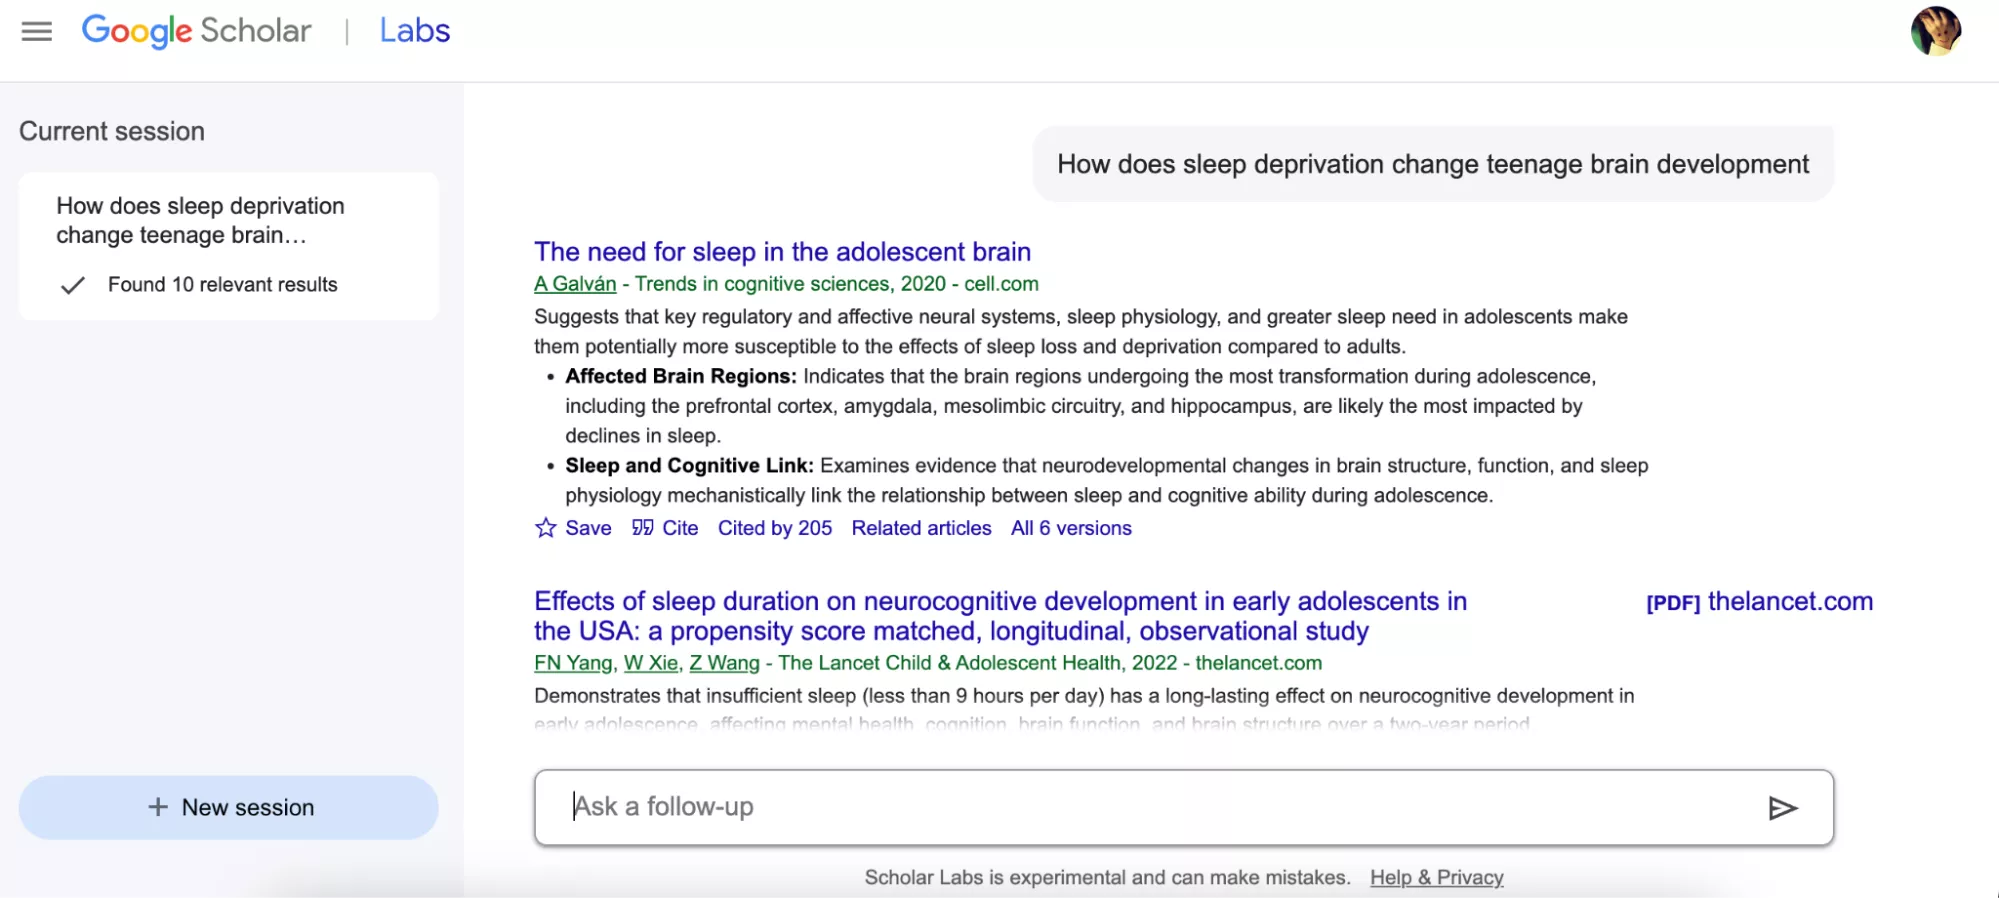Open Help & Privacy link

[x=1437, y=877]
